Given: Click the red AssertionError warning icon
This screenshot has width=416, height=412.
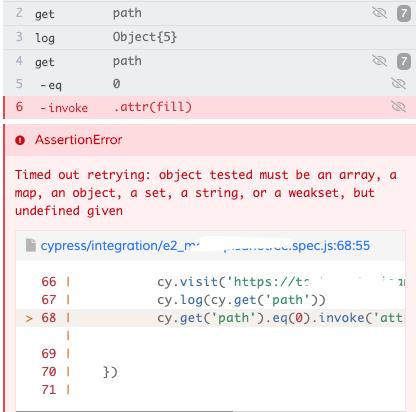Looking at the screenshot, I should [x=20, y=140].
